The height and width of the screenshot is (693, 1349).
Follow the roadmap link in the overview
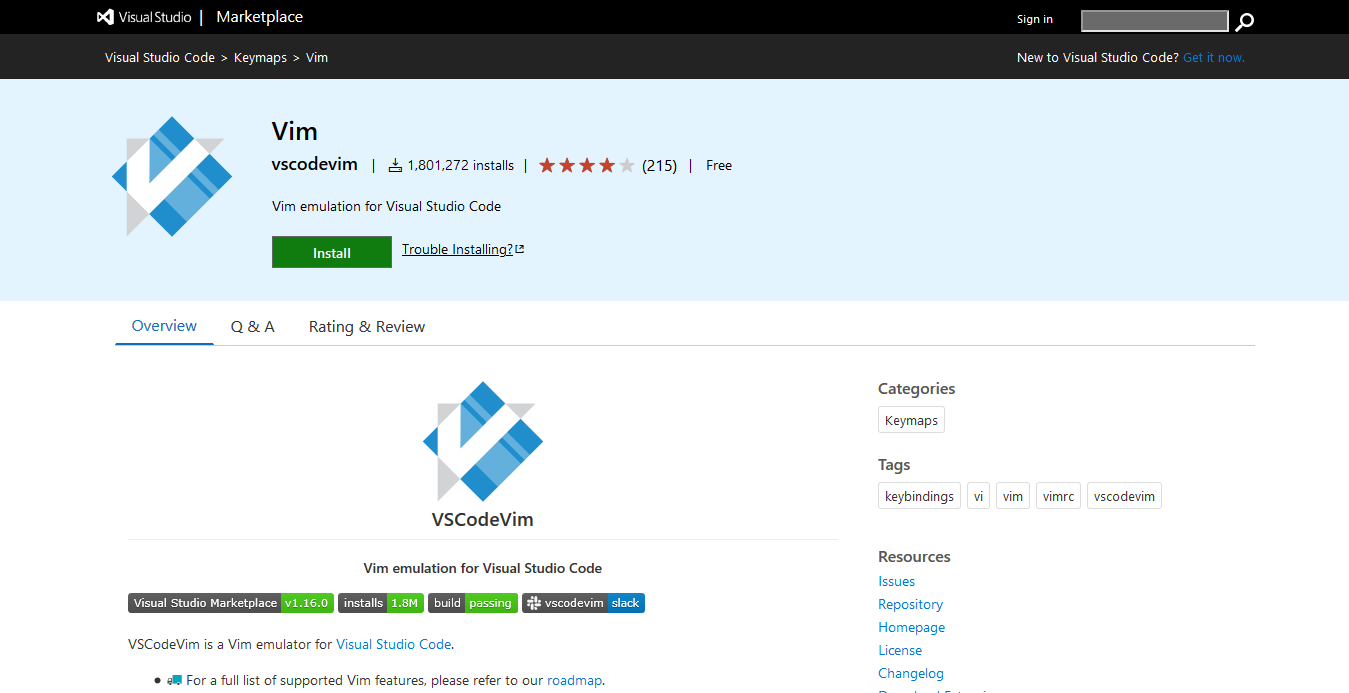tap(574, 680)
